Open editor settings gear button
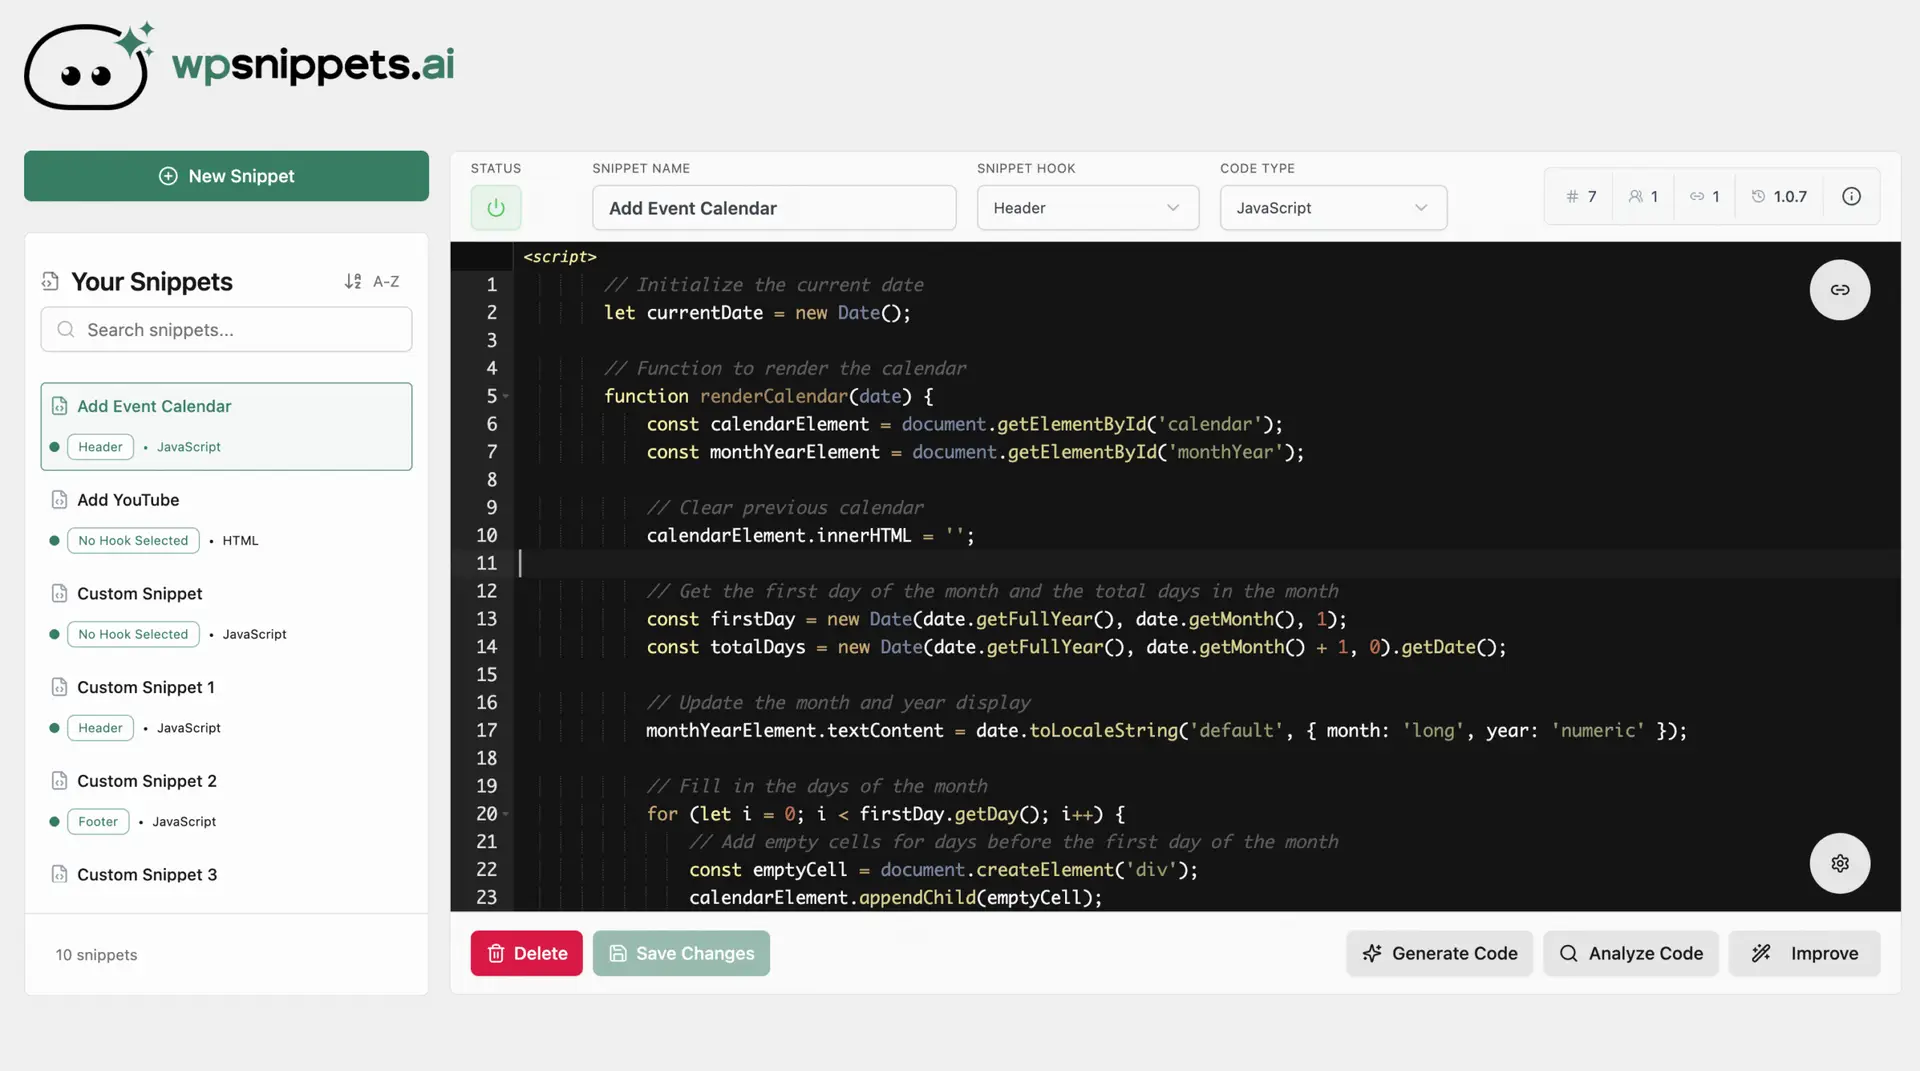 [x=1840, y=863]
